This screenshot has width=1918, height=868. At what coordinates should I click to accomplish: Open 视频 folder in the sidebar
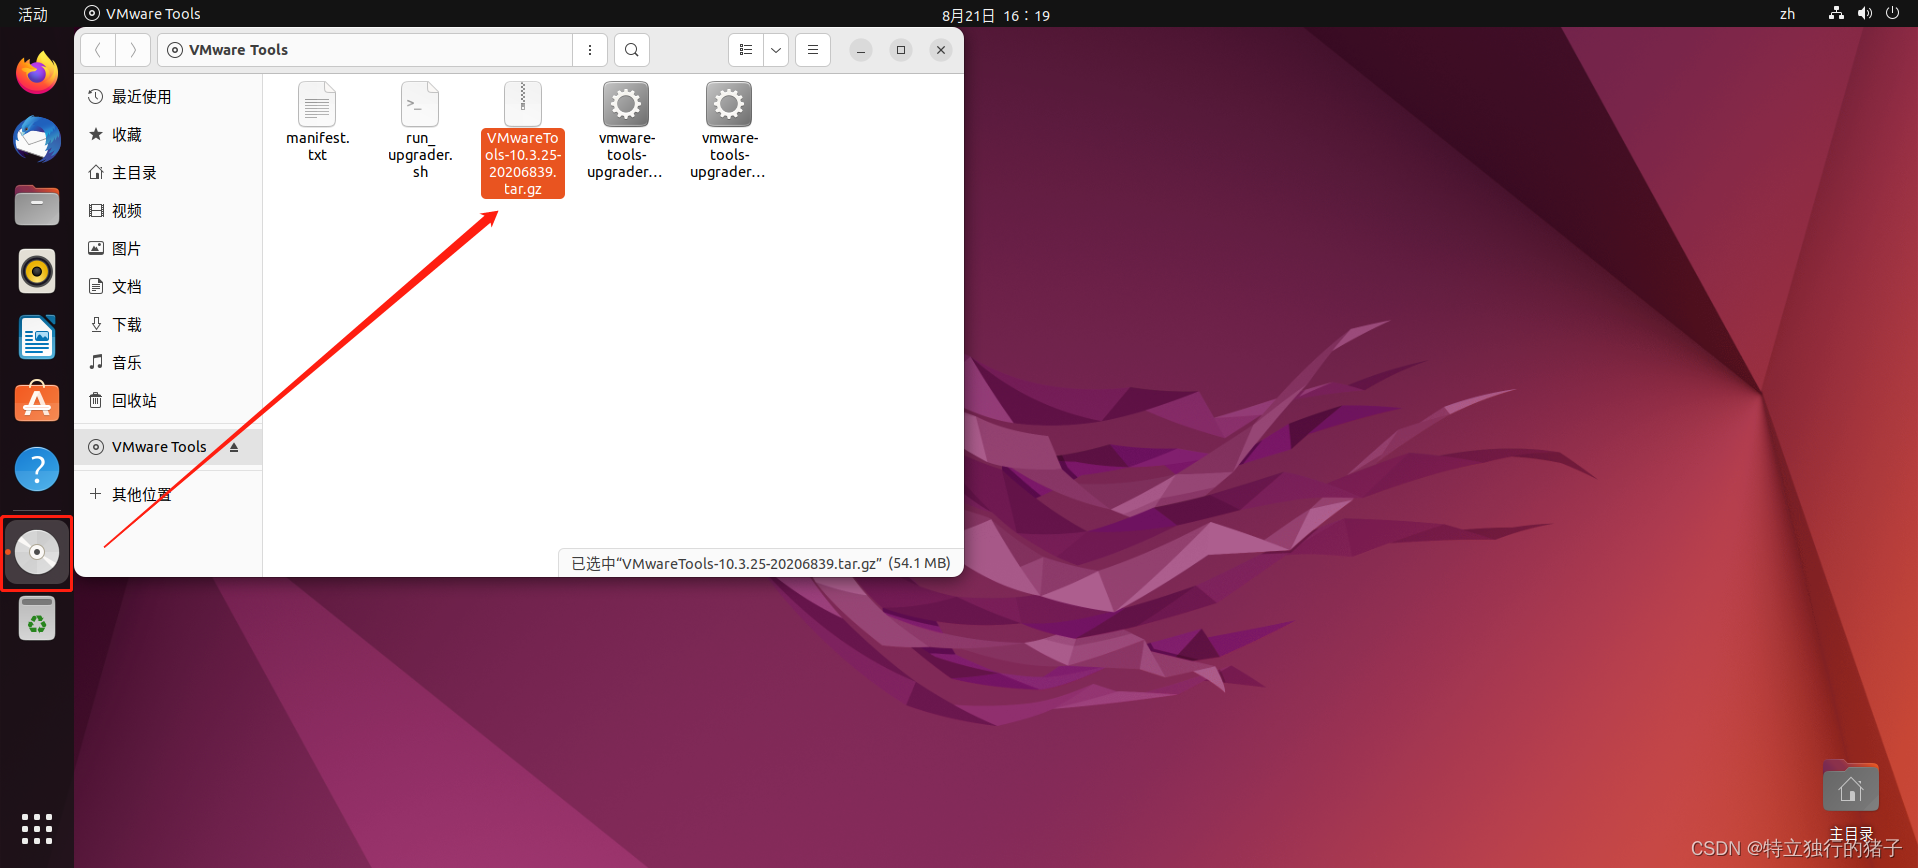(x=168, y=211)
